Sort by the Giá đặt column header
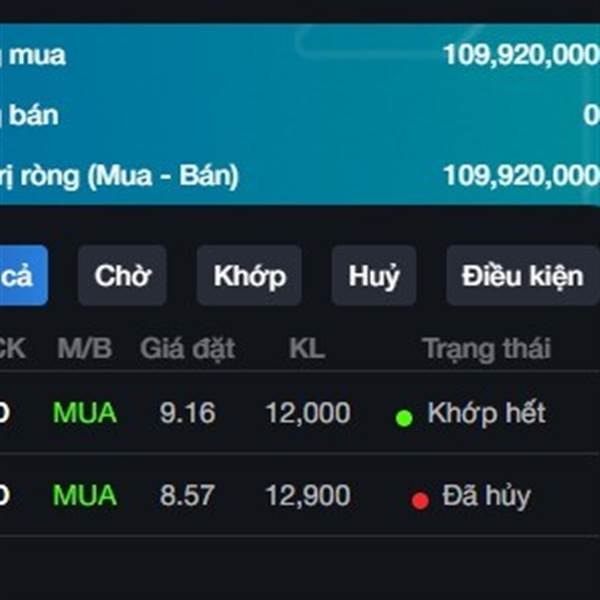600x600 pixels. [187, 349]
